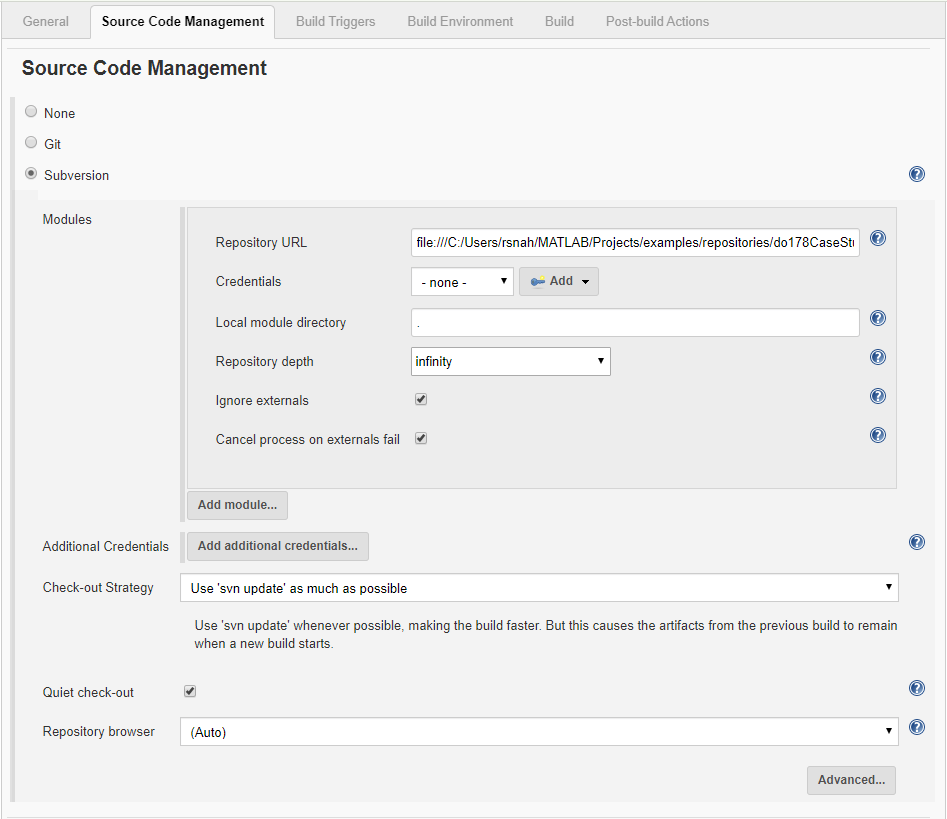
Task: Click inside the Repository URL field
Action: (635, 242)
